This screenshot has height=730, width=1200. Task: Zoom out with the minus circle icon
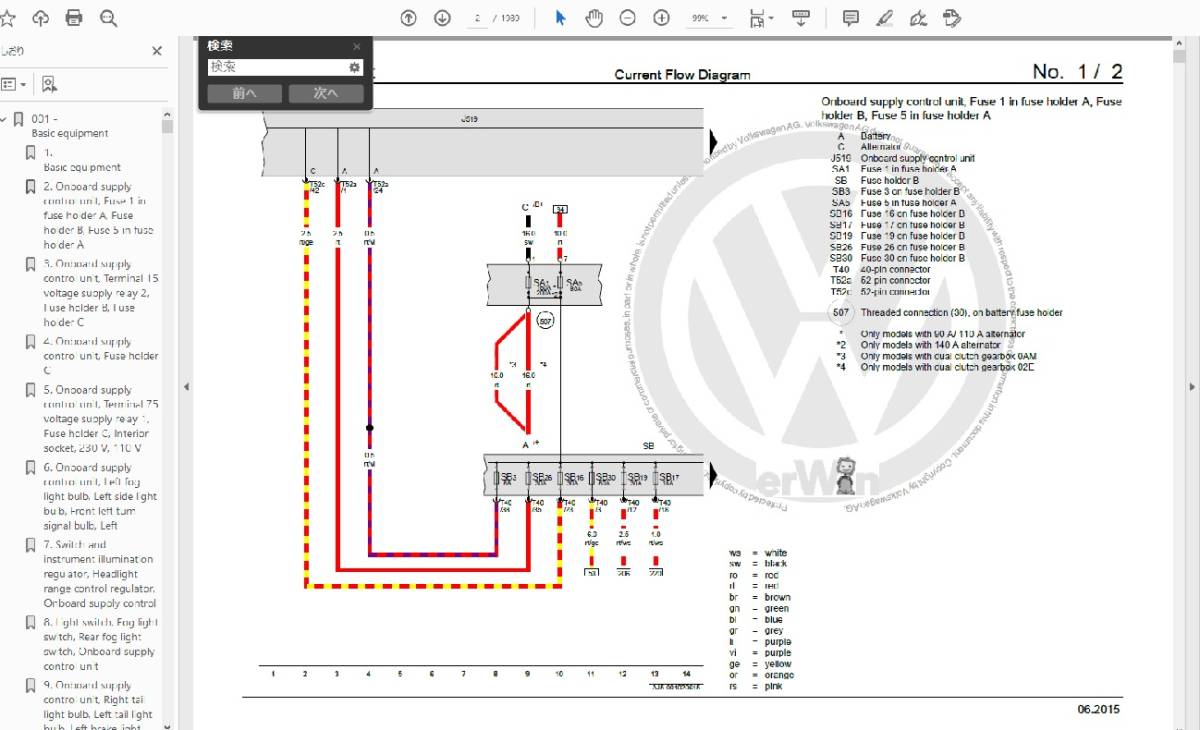click(x=628, y=18)
